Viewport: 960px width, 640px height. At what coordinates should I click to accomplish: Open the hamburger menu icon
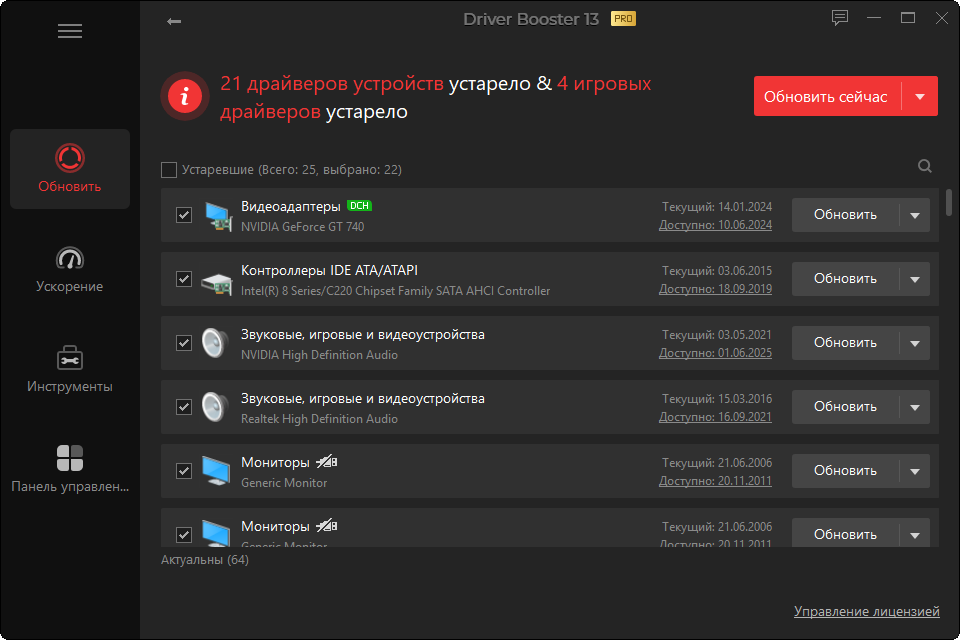[x=70, y=31]
